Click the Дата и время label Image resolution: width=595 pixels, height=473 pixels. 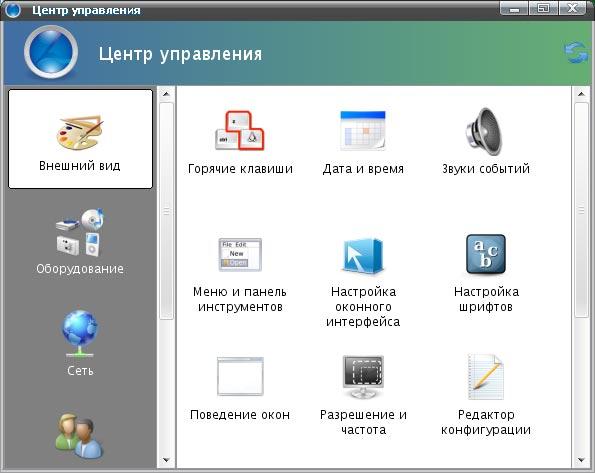point(363,169)
